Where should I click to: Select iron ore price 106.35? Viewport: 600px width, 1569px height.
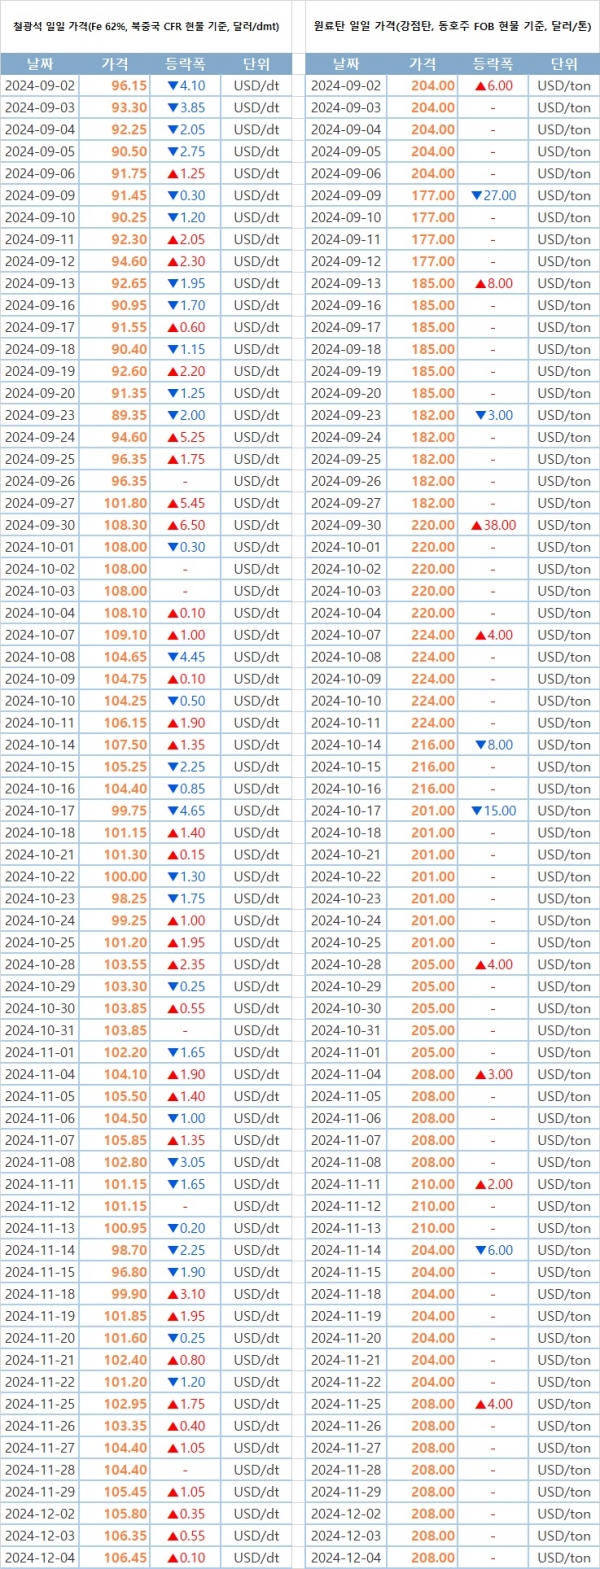[126, 1536]
